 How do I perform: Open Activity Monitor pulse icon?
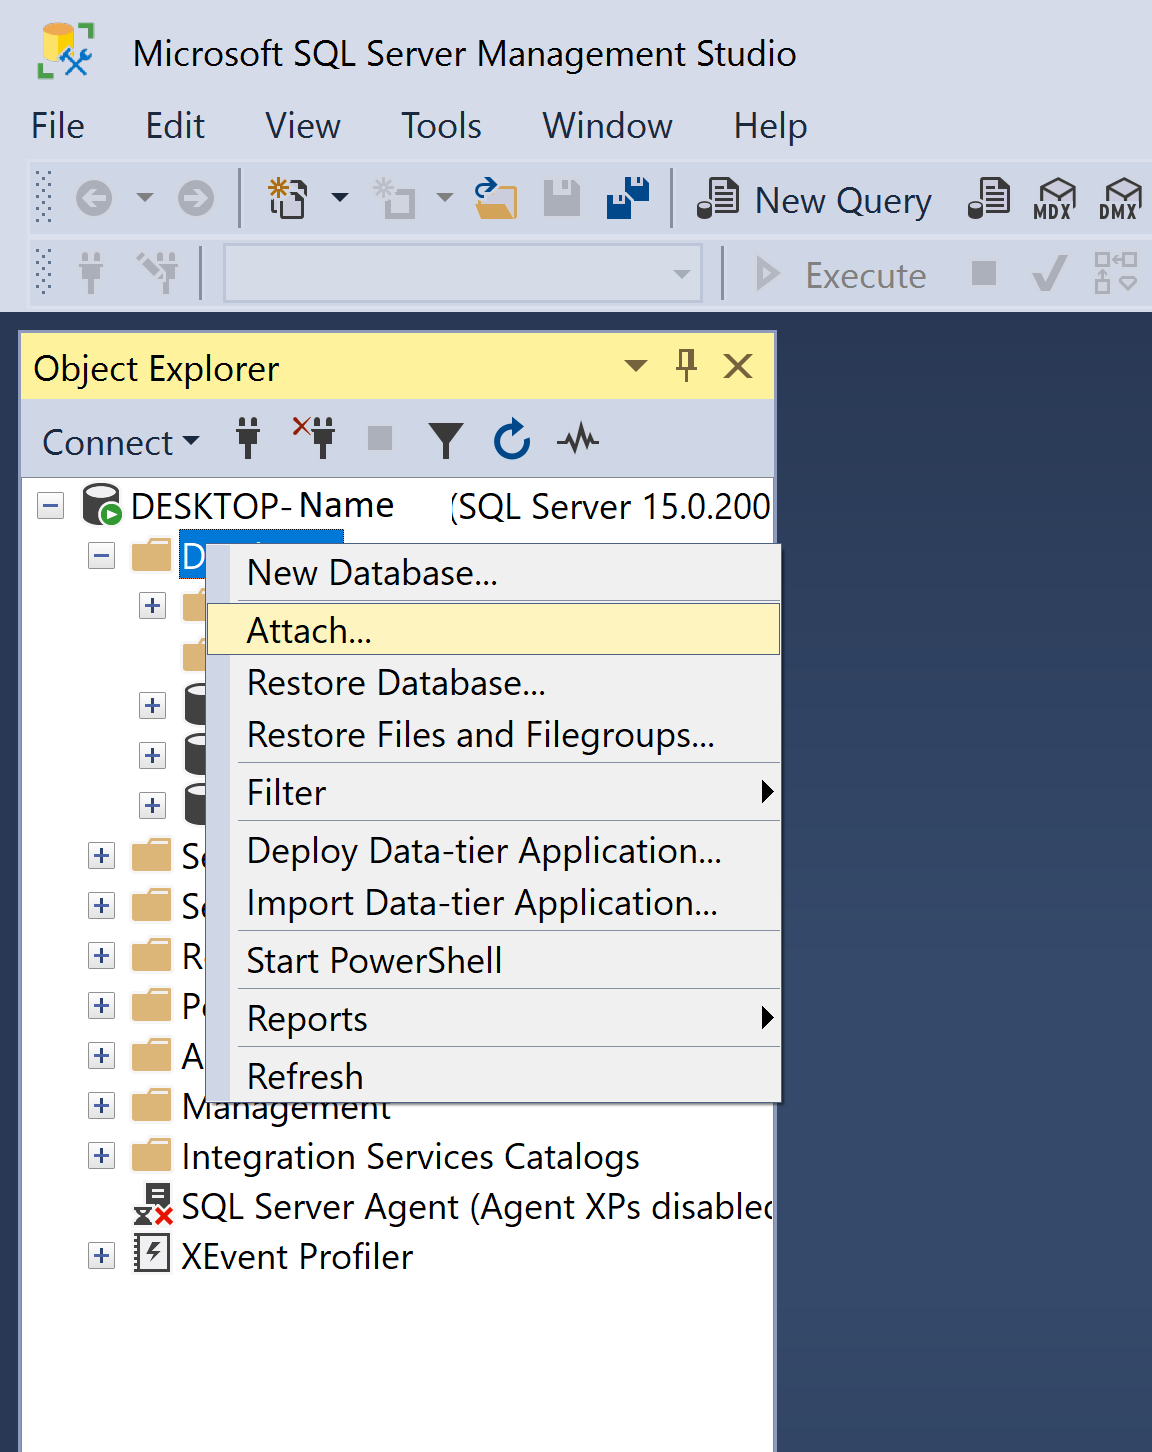pyautogui.click(x=578, y=438)
